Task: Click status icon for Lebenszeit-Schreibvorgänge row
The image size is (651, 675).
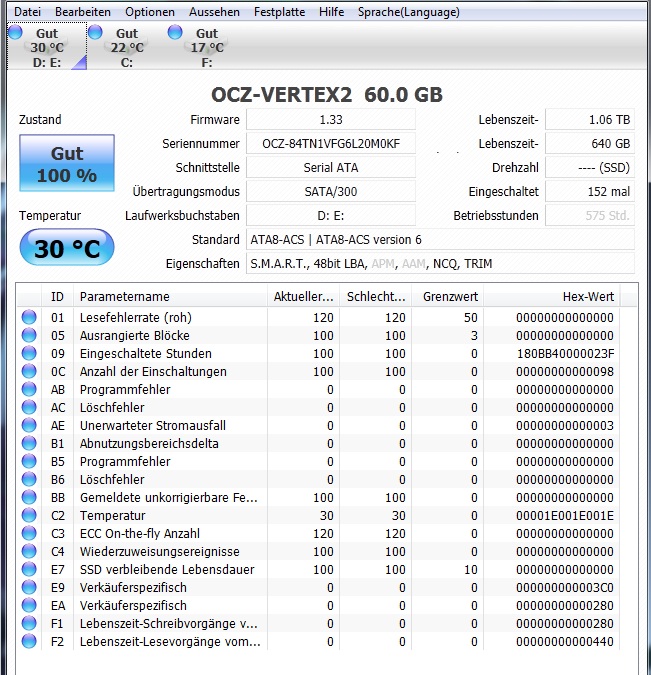Action: click(29, 623)
